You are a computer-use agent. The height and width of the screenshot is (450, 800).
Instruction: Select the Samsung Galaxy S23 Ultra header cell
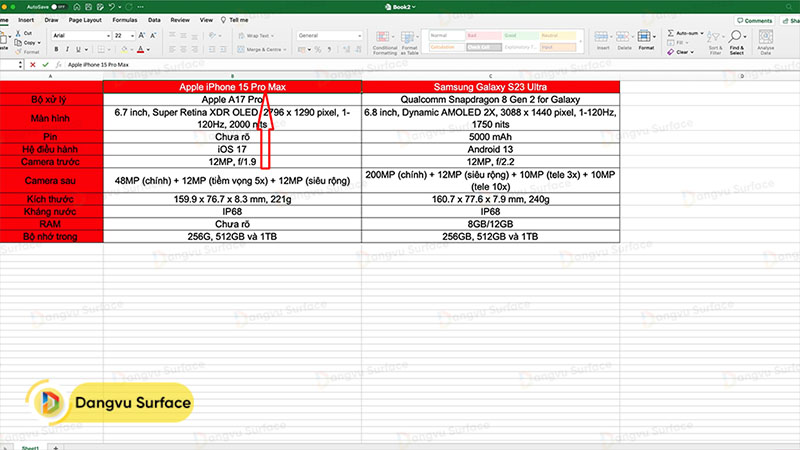pyautogui.click(x=491, y=87)
